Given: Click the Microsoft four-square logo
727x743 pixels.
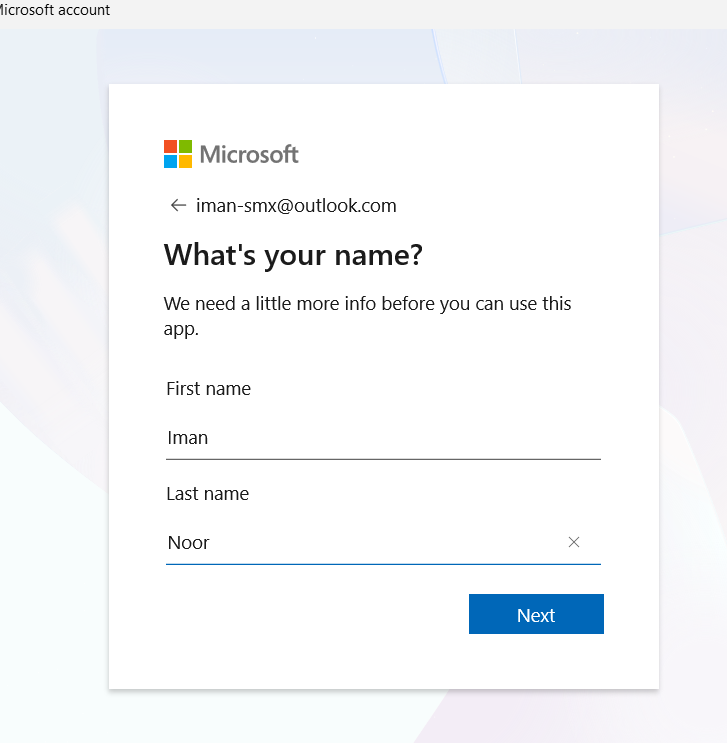Looking at the screenshot, I should pos(178,154).
